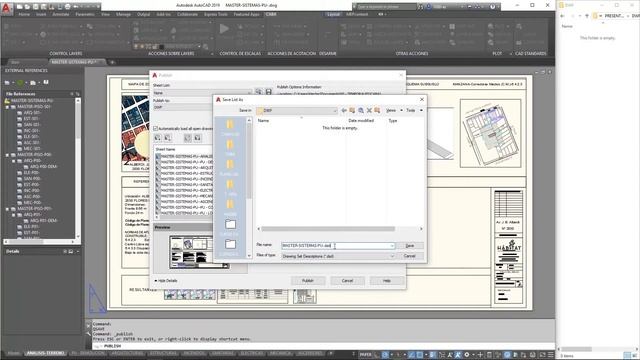Viewport: 640px width, 360px height.
Task: Toggle PAPER space button in status bar
Action: point(365,355)
